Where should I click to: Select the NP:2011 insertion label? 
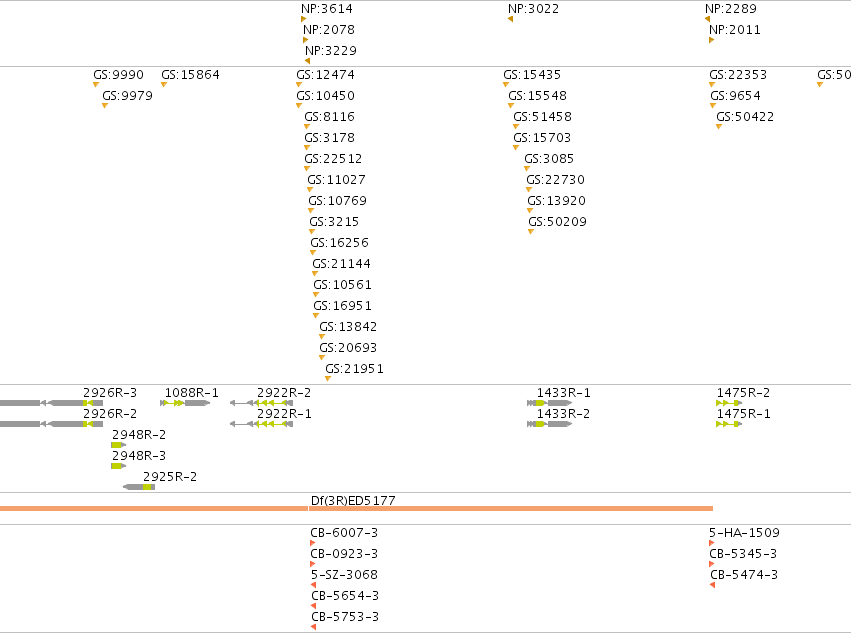pos(735,30)
